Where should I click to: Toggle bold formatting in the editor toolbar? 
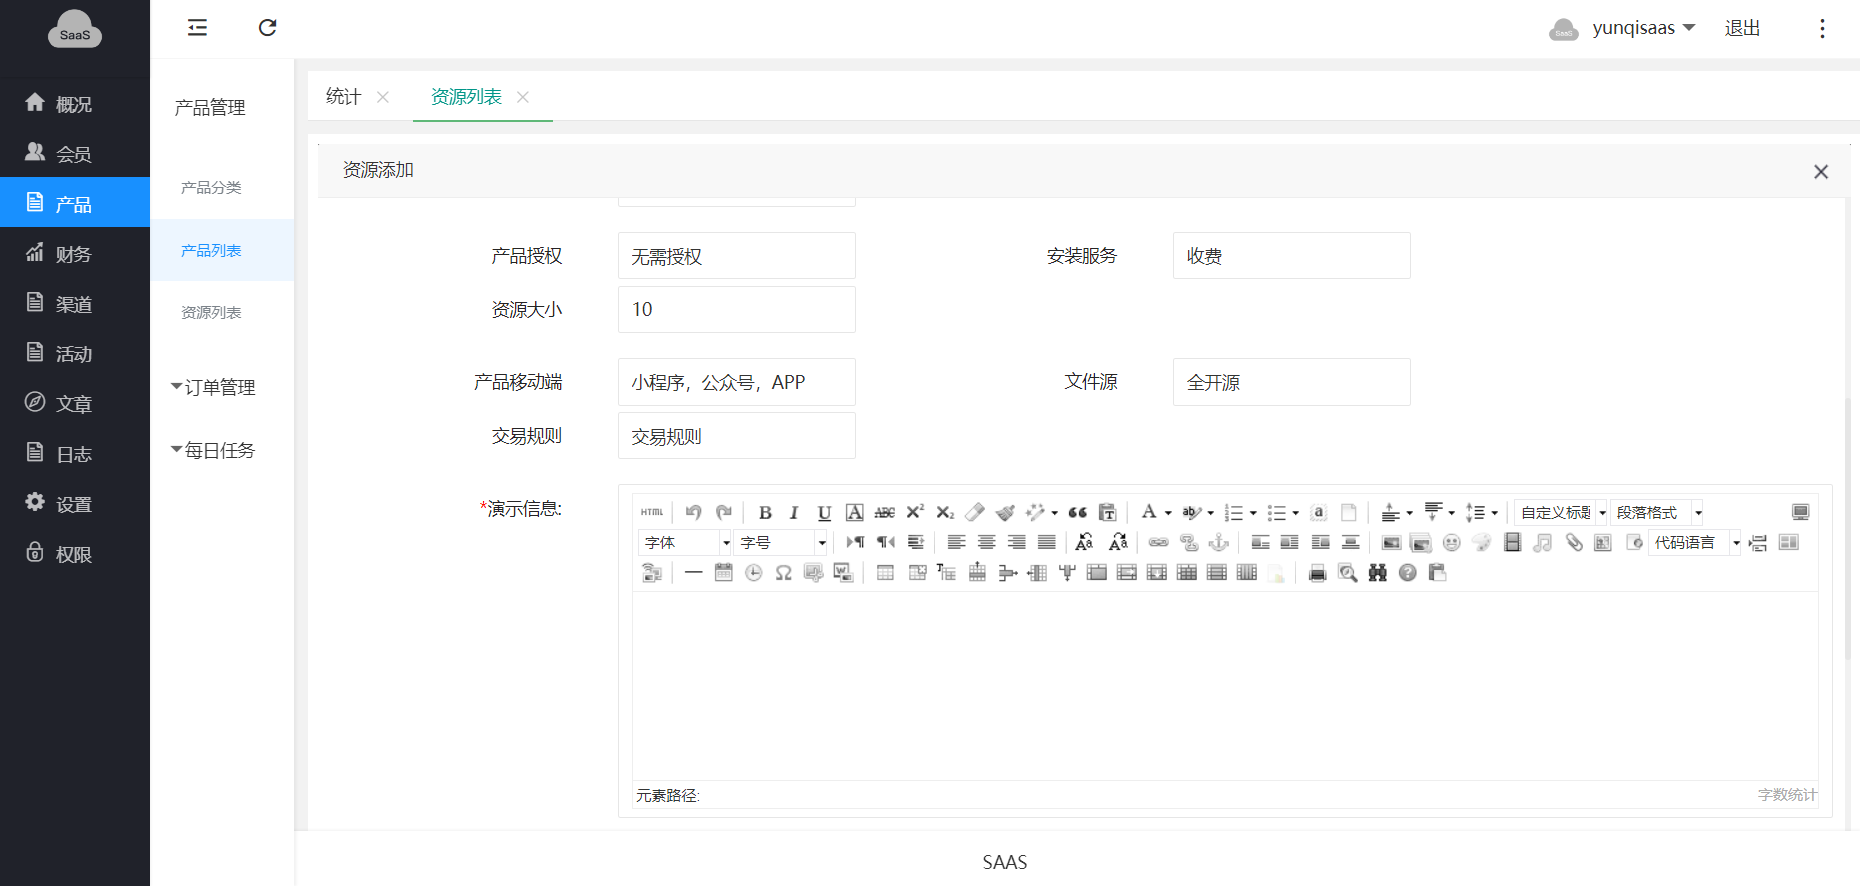[x=765, y=513]
